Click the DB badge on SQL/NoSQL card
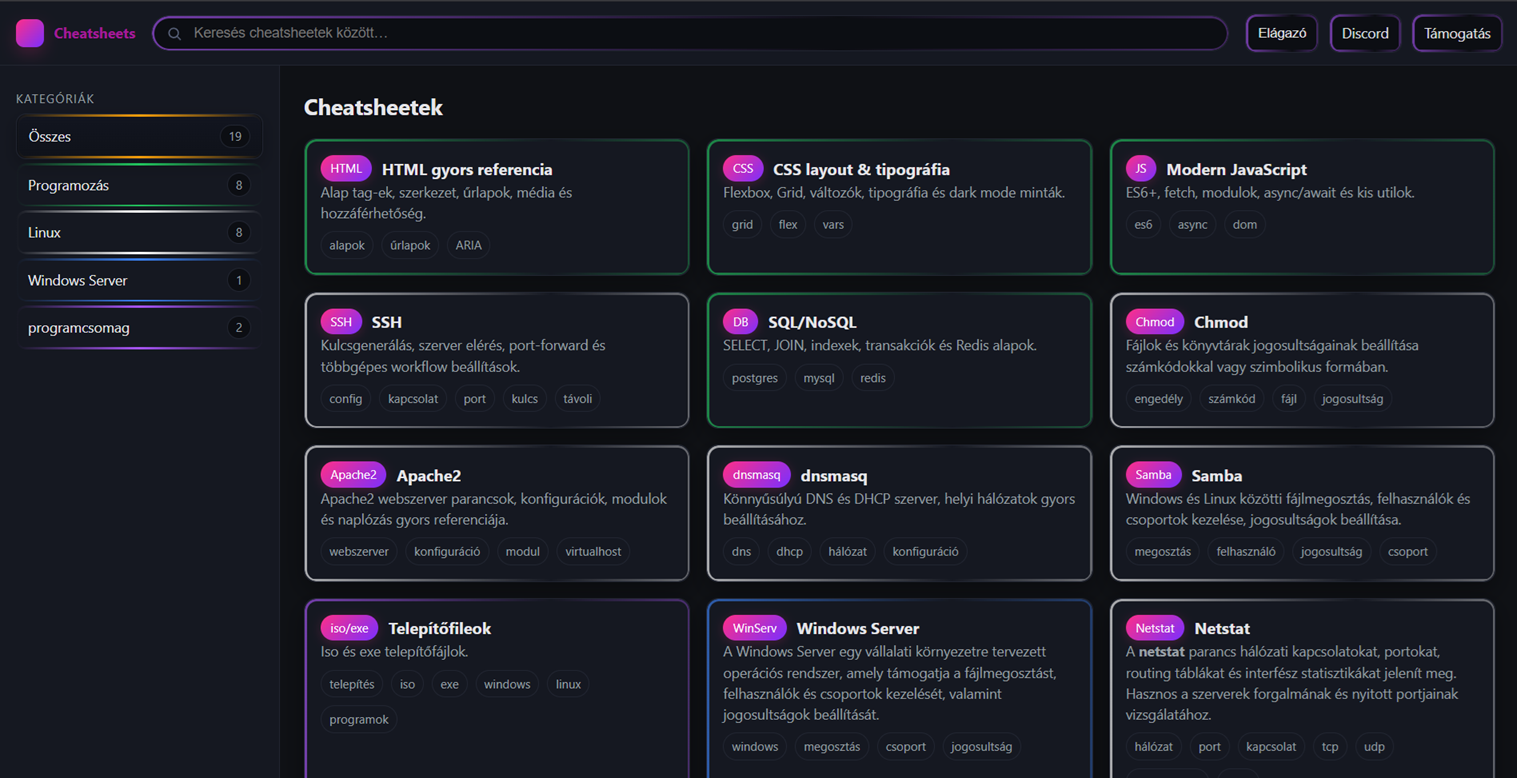Screen dimensions: 1517x778 coord(740,322)
